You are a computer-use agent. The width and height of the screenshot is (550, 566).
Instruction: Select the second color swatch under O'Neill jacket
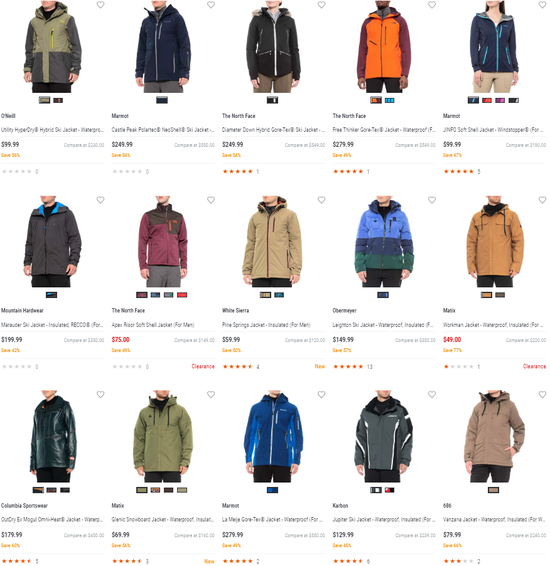coord(58,100)
